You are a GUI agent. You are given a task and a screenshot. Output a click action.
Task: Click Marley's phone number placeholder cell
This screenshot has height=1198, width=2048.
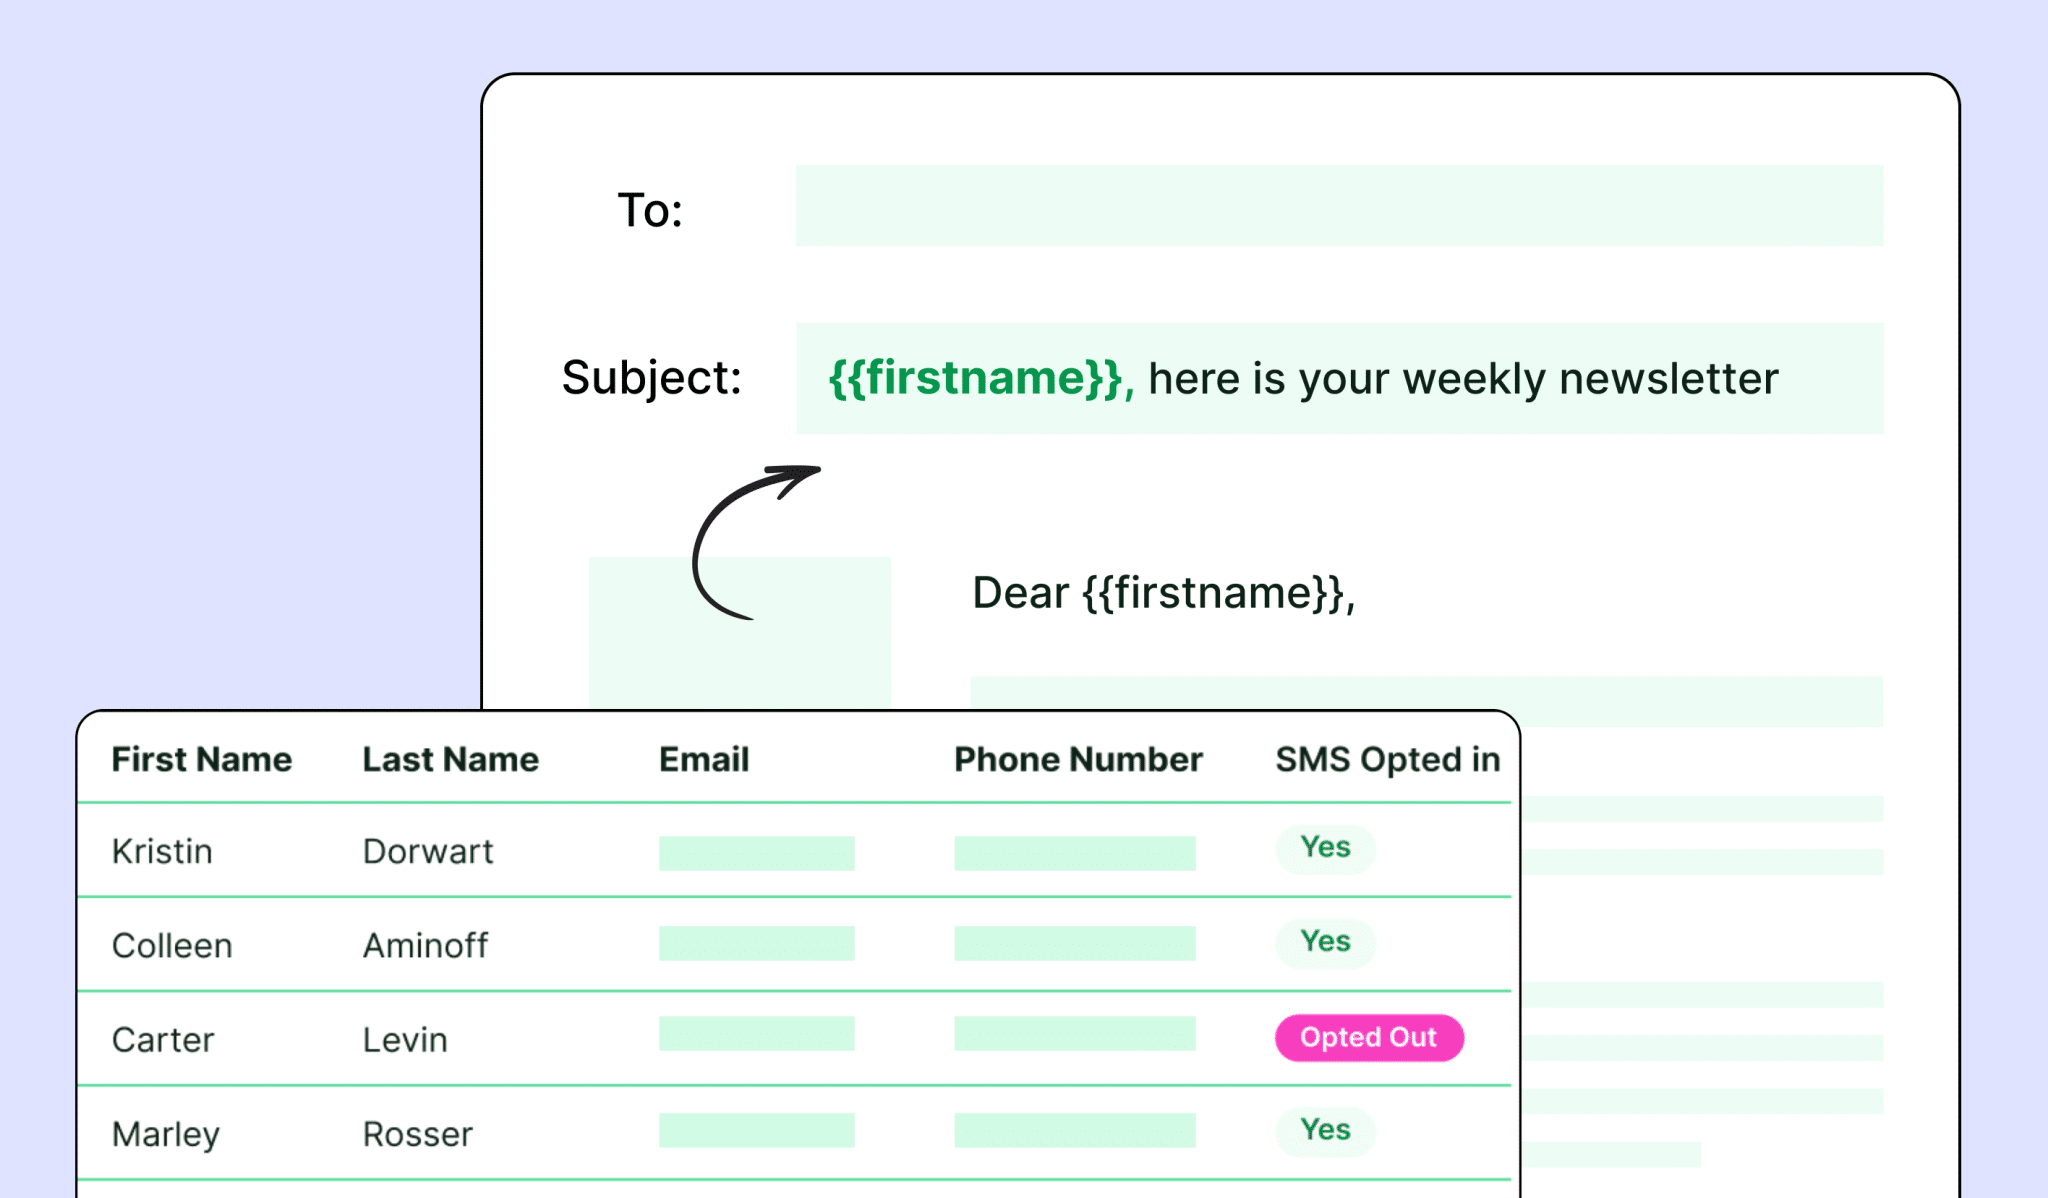[1075, 1130]
